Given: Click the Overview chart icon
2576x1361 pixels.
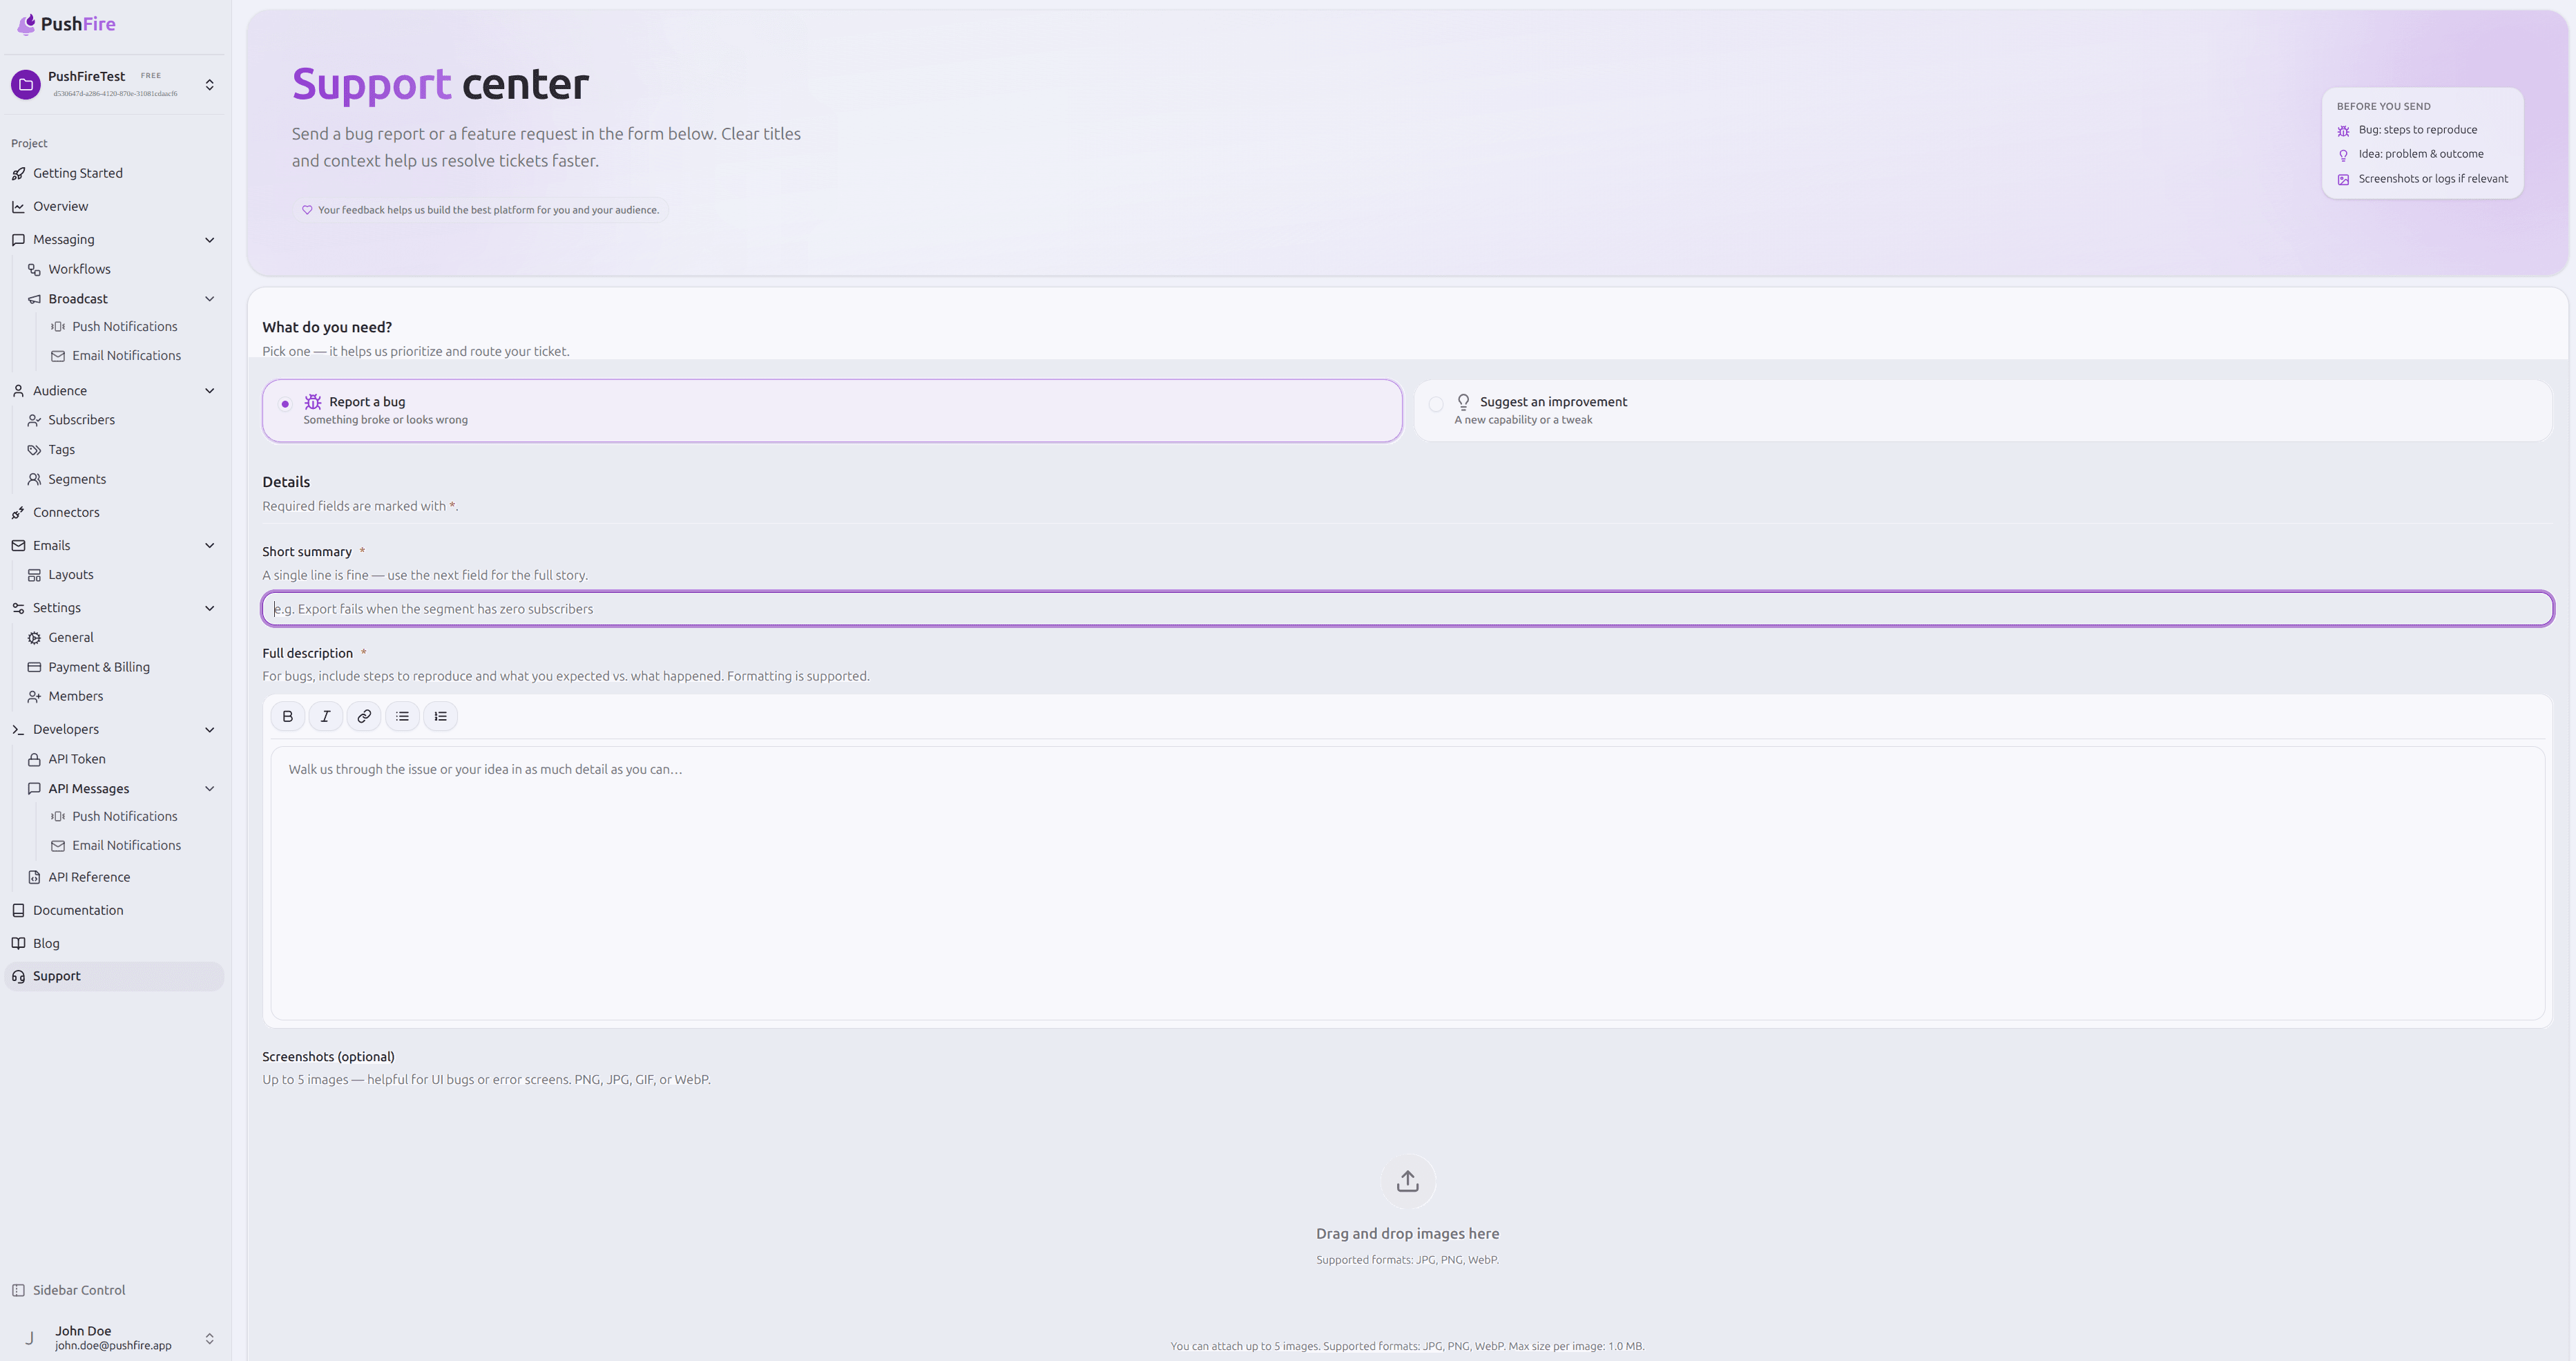Looking at the screenshot, I should coord(18,207).
